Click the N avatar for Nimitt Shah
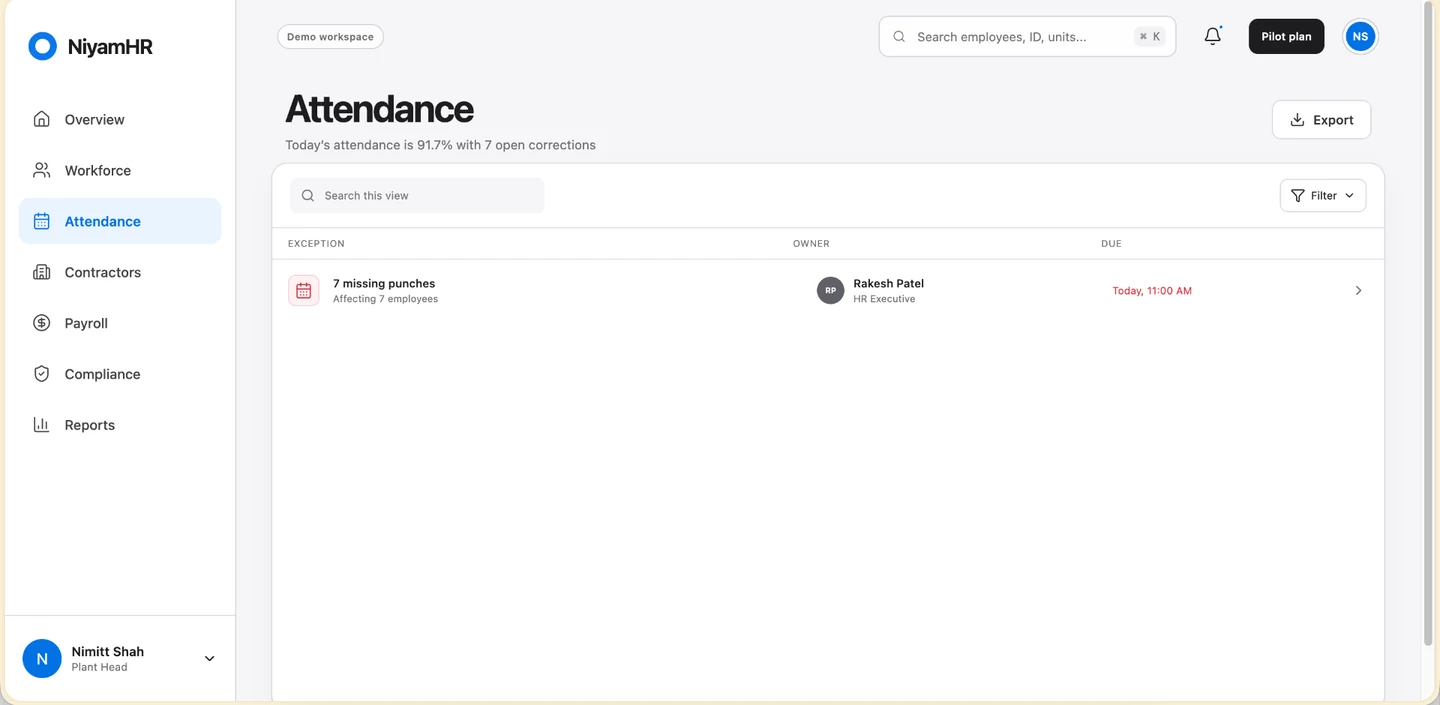Viewport: 1440px width, 705px height. click(42, 659)
